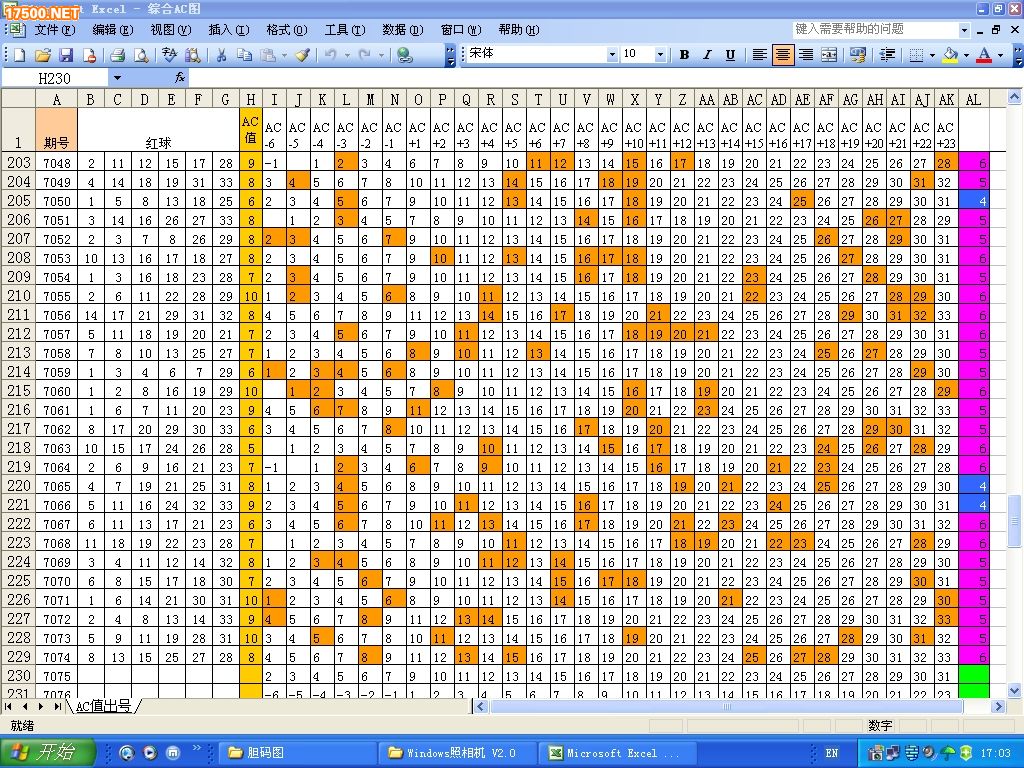The width and height of the screenshot is (1024, 768).
Task: Open the Font Color palette dropdown arrow
Action: click(x=1000, y=55)
